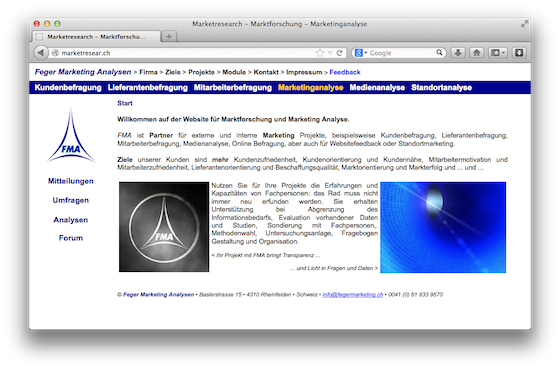
Task: Open Lieferantenbefragung in blue menu bar
Action: point(148,88)
